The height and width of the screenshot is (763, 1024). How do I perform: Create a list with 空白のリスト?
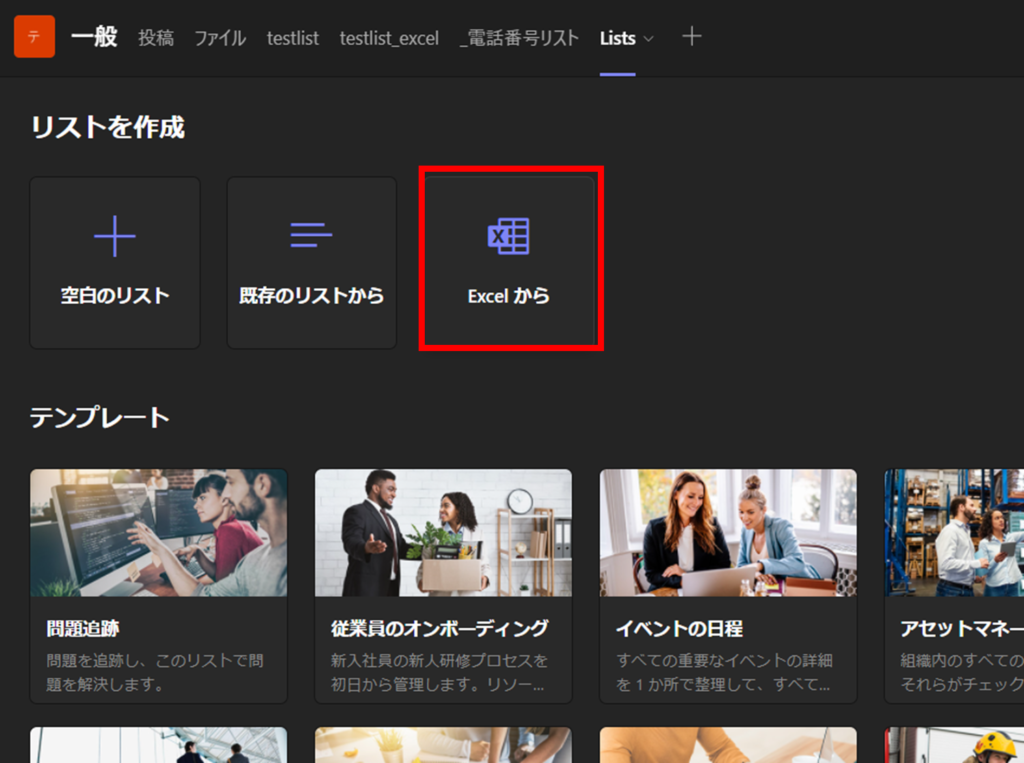(115, 263)
